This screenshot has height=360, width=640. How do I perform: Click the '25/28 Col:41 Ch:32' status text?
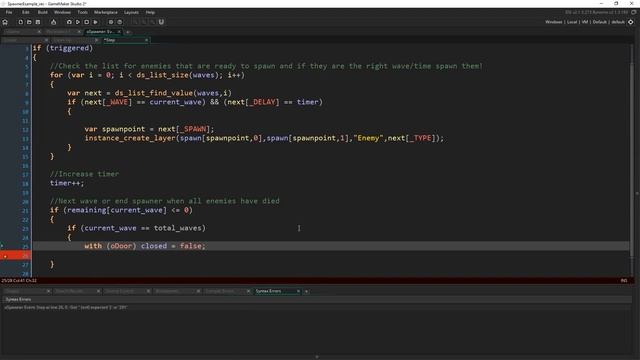coord(19,281)
